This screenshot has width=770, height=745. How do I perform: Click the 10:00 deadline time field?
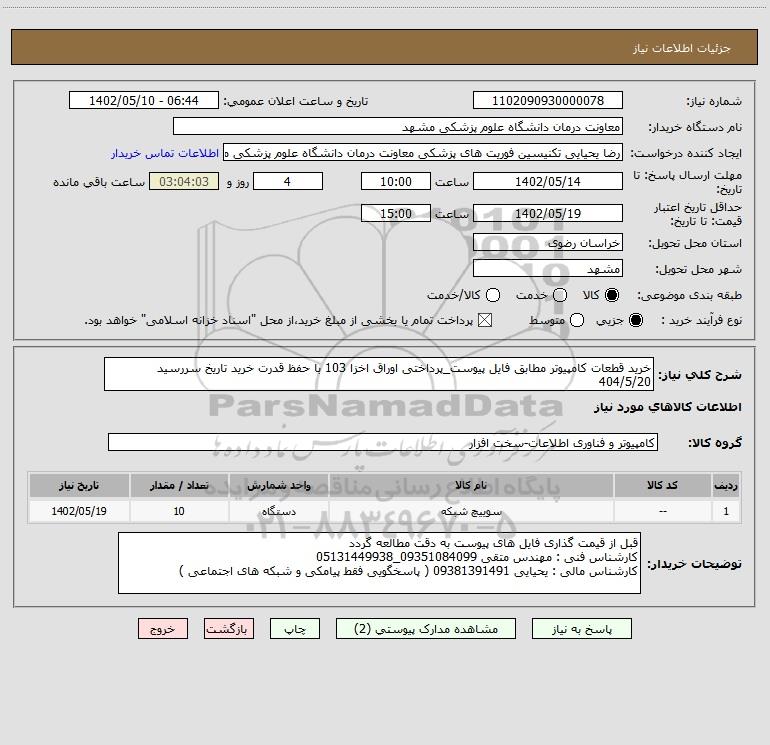(396, 181)
